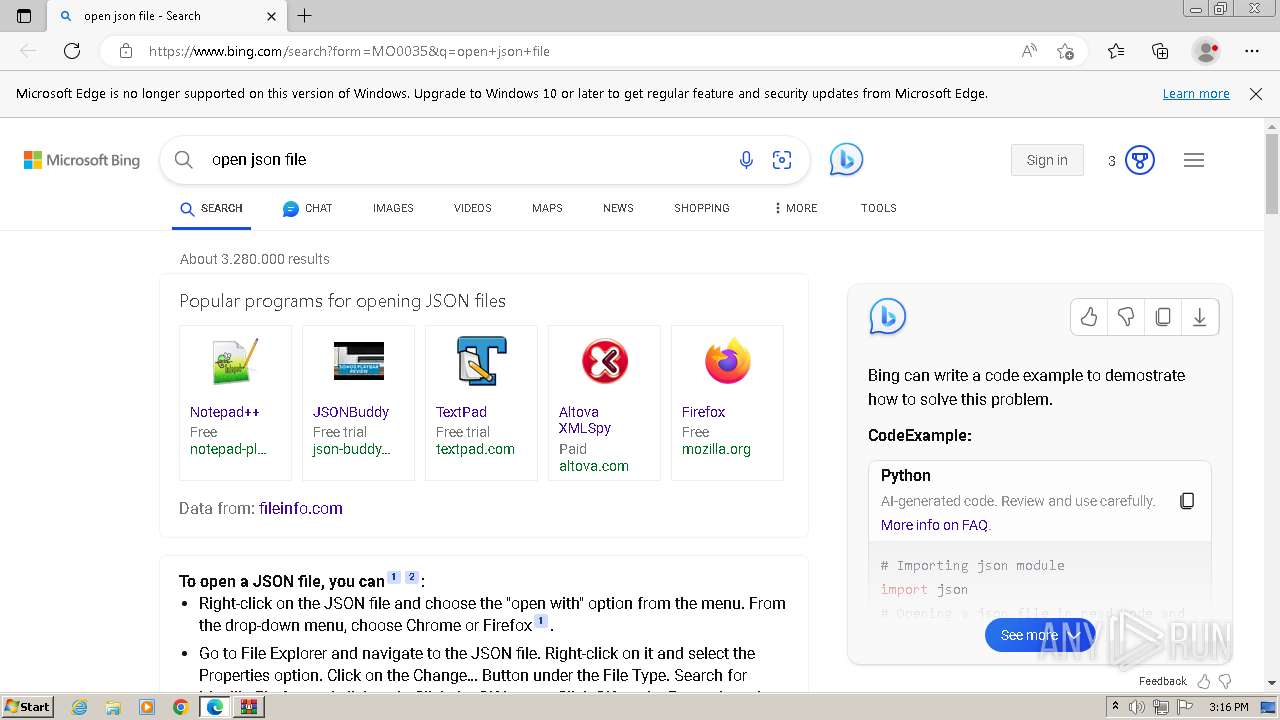Open citation reference 1 after 'you can'
This screenshot has height=720, width=1280.
click(x=394, y=577)
